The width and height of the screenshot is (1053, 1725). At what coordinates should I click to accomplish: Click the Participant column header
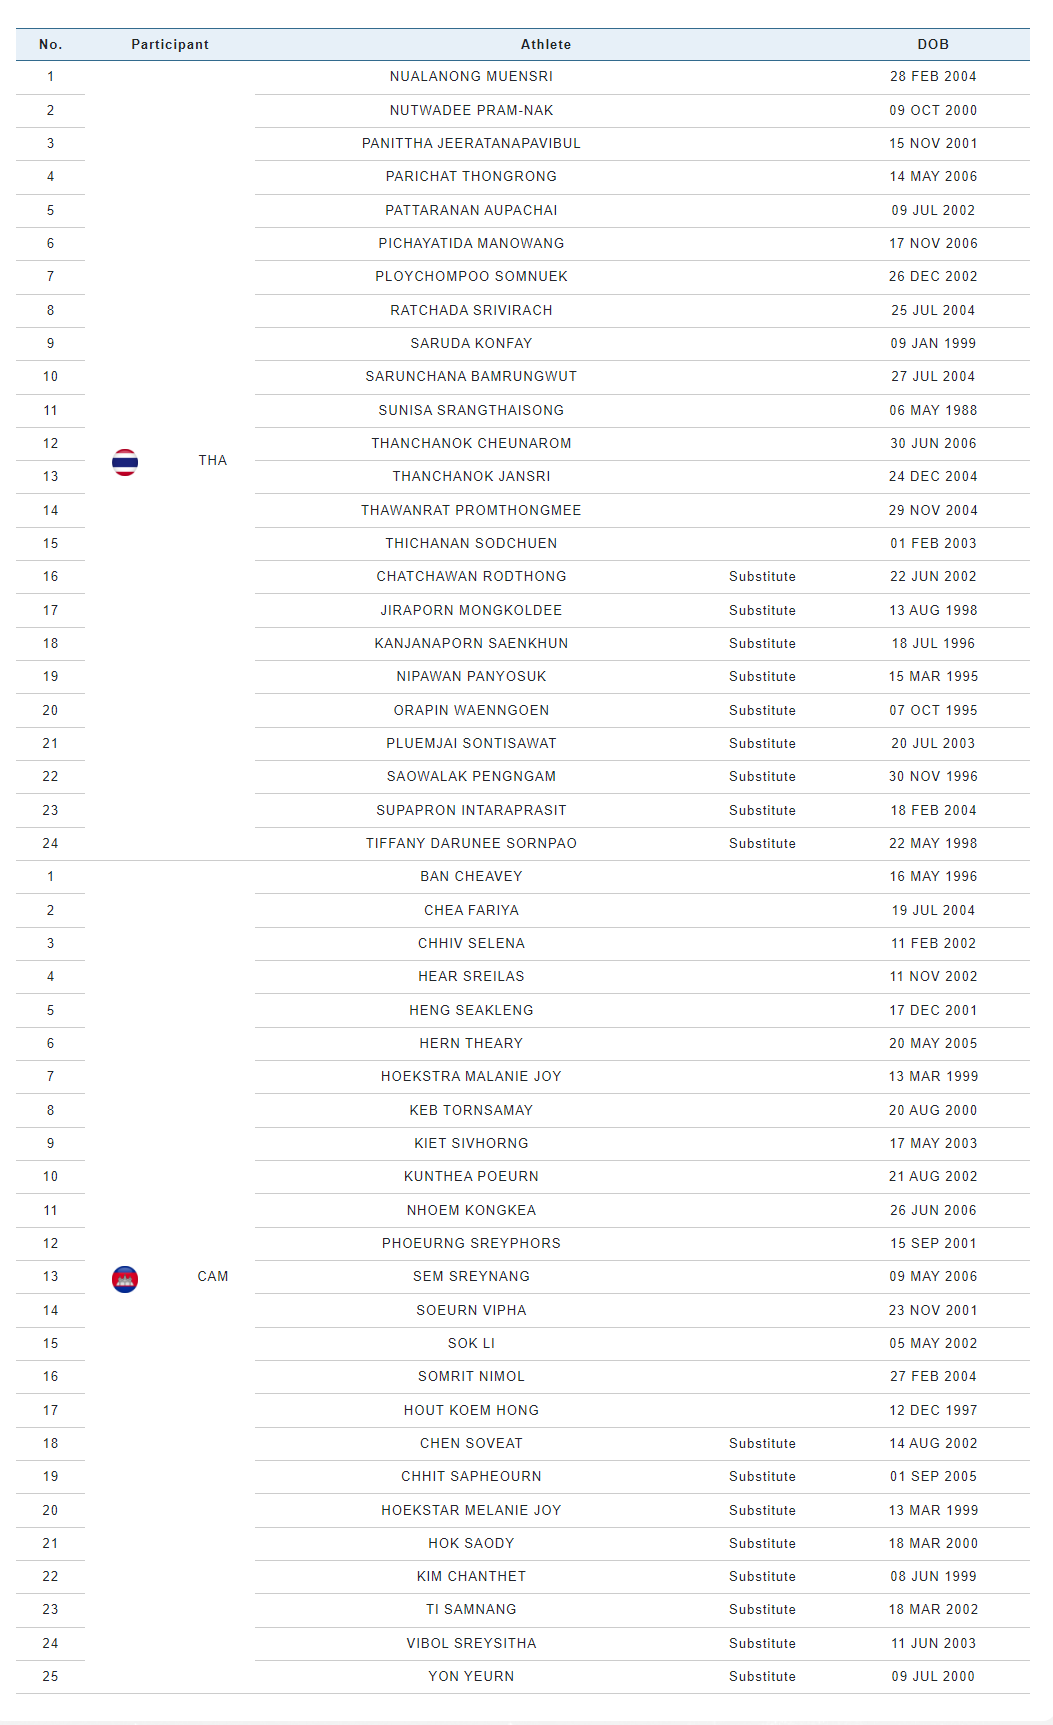coord(170,45)
